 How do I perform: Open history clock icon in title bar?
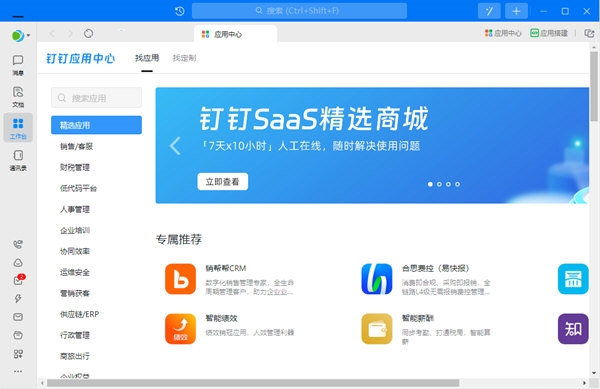[179, 11]
